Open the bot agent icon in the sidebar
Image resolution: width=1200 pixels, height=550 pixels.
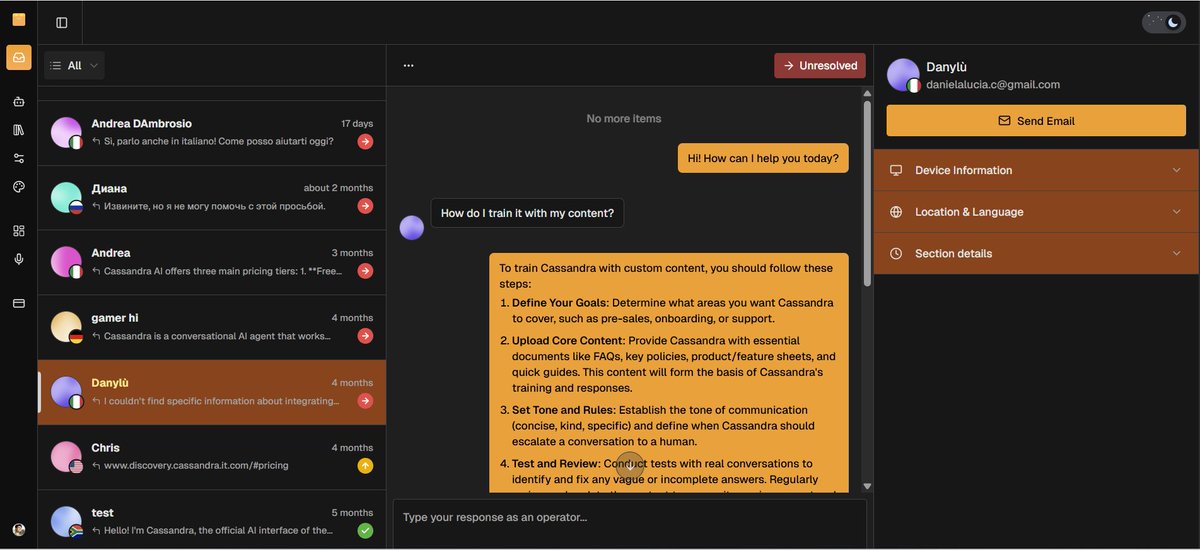pos(19,101)
